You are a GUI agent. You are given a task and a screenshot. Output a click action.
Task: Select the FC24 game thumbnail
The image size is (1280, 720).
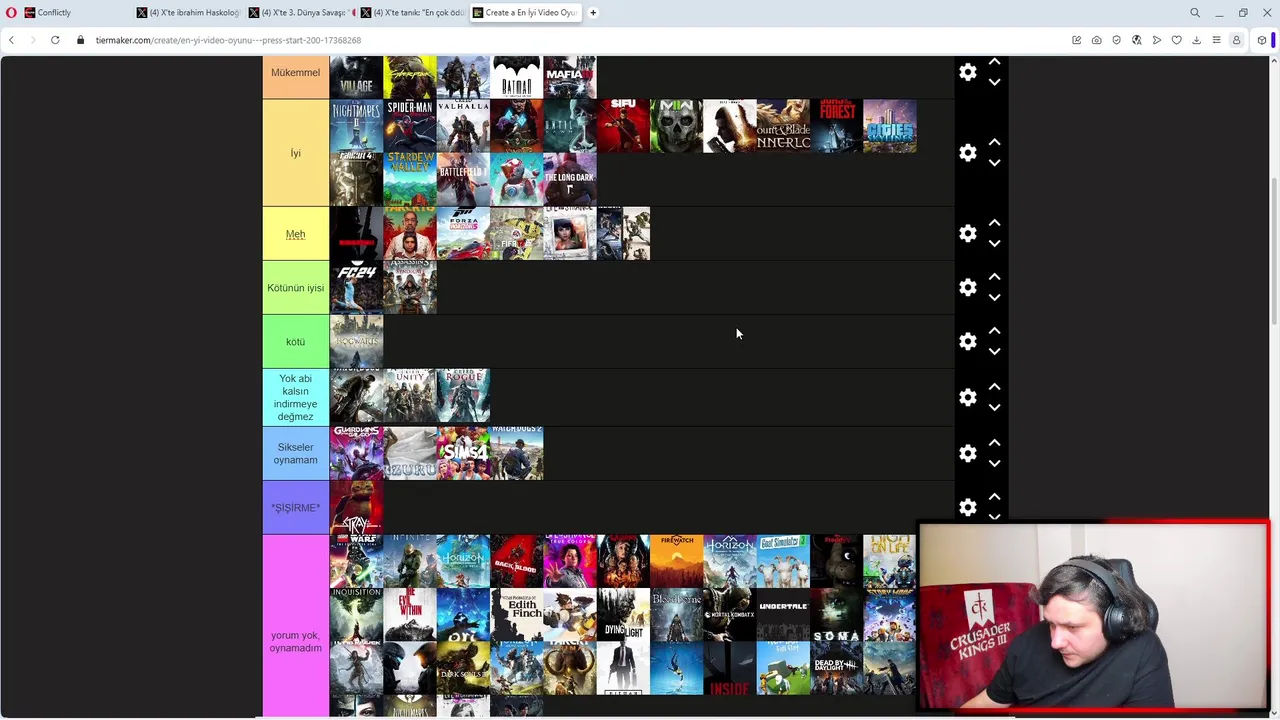[x=357, y=287]
